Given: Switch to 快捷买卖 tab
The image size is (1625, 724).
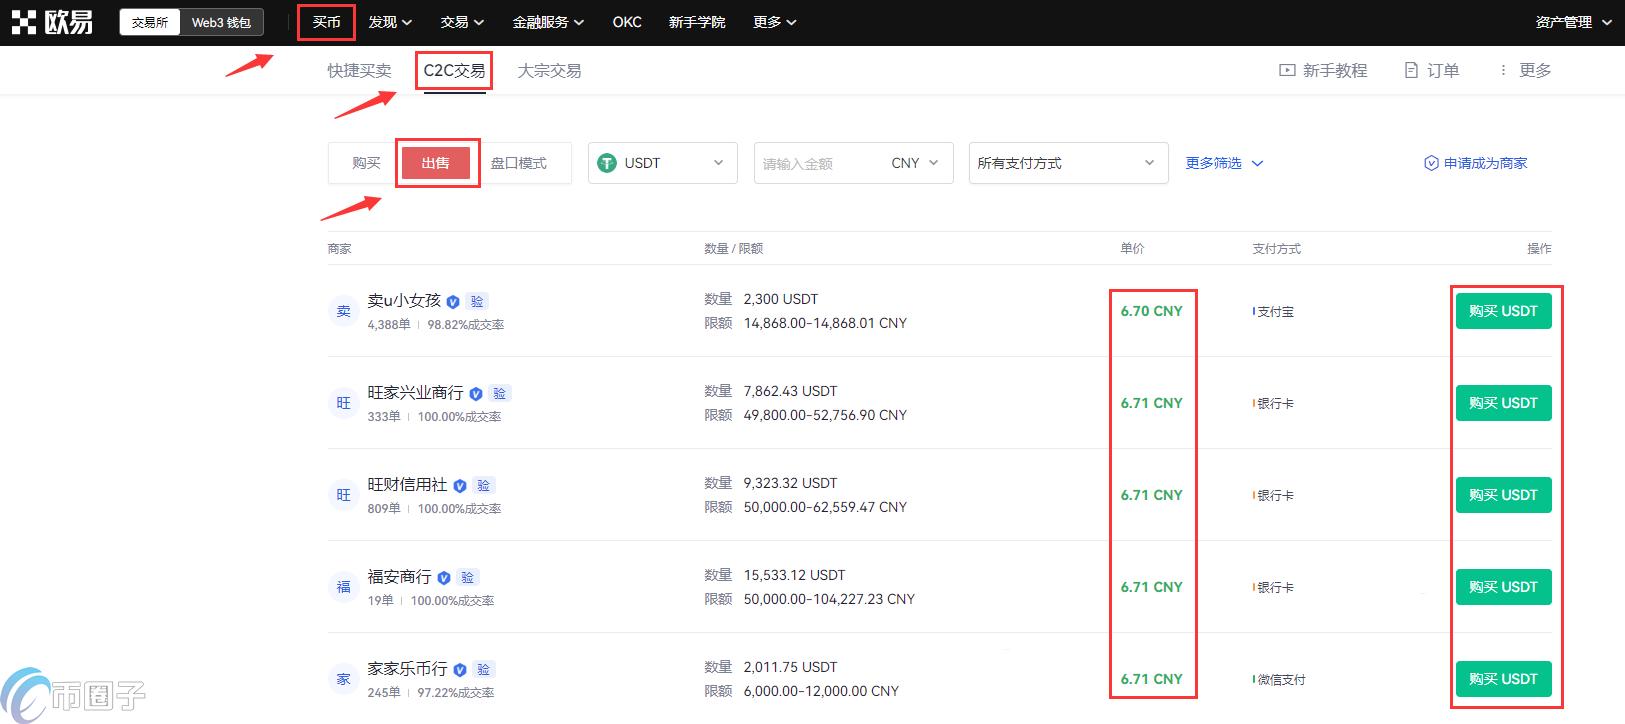Looking at the screenshot, I should (x=359, y=71).
